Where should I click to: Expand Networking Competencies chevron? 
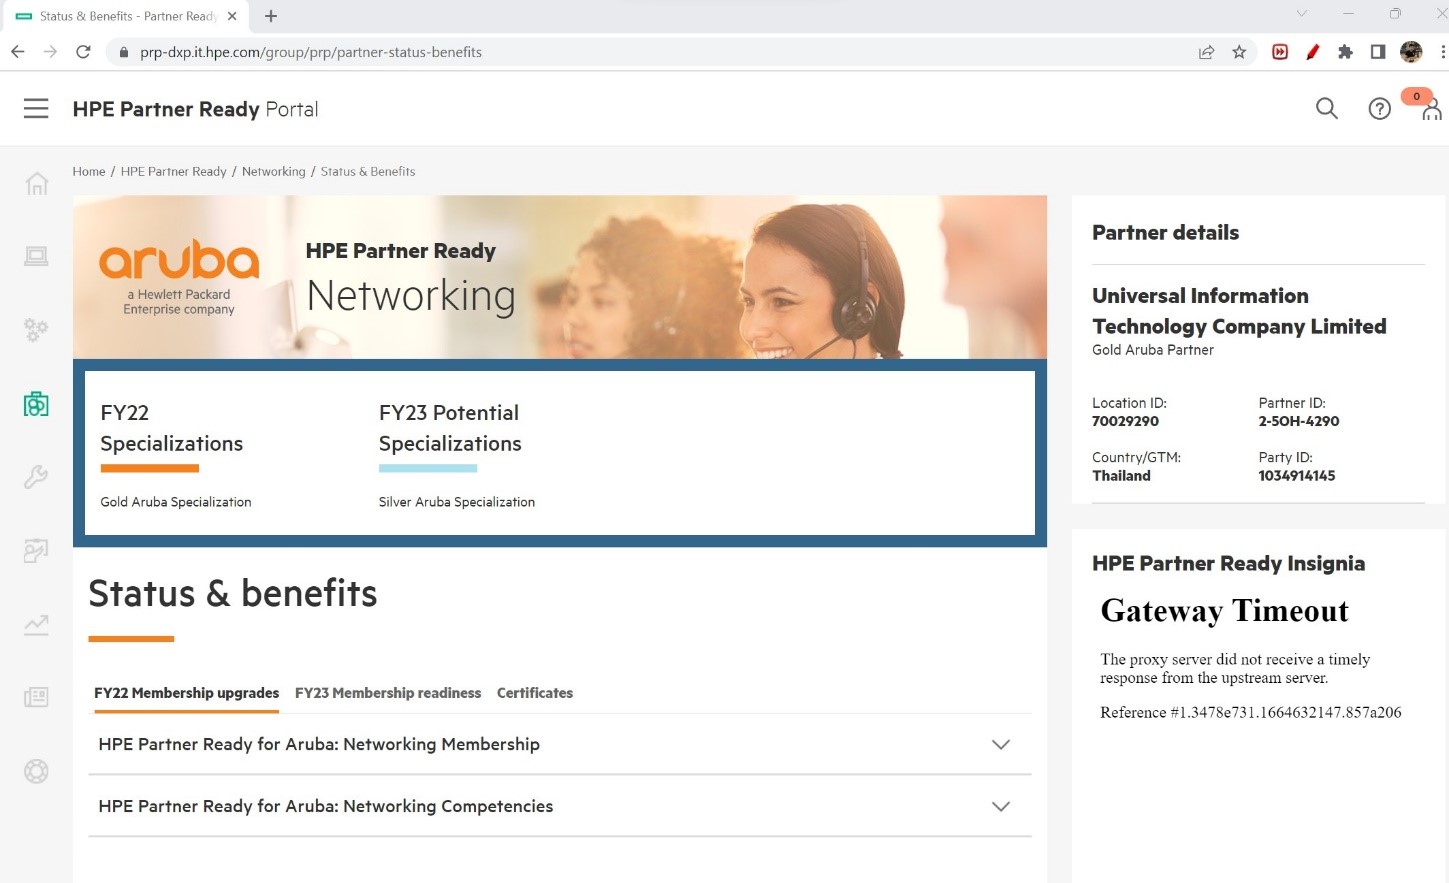tap(1000, 806)
